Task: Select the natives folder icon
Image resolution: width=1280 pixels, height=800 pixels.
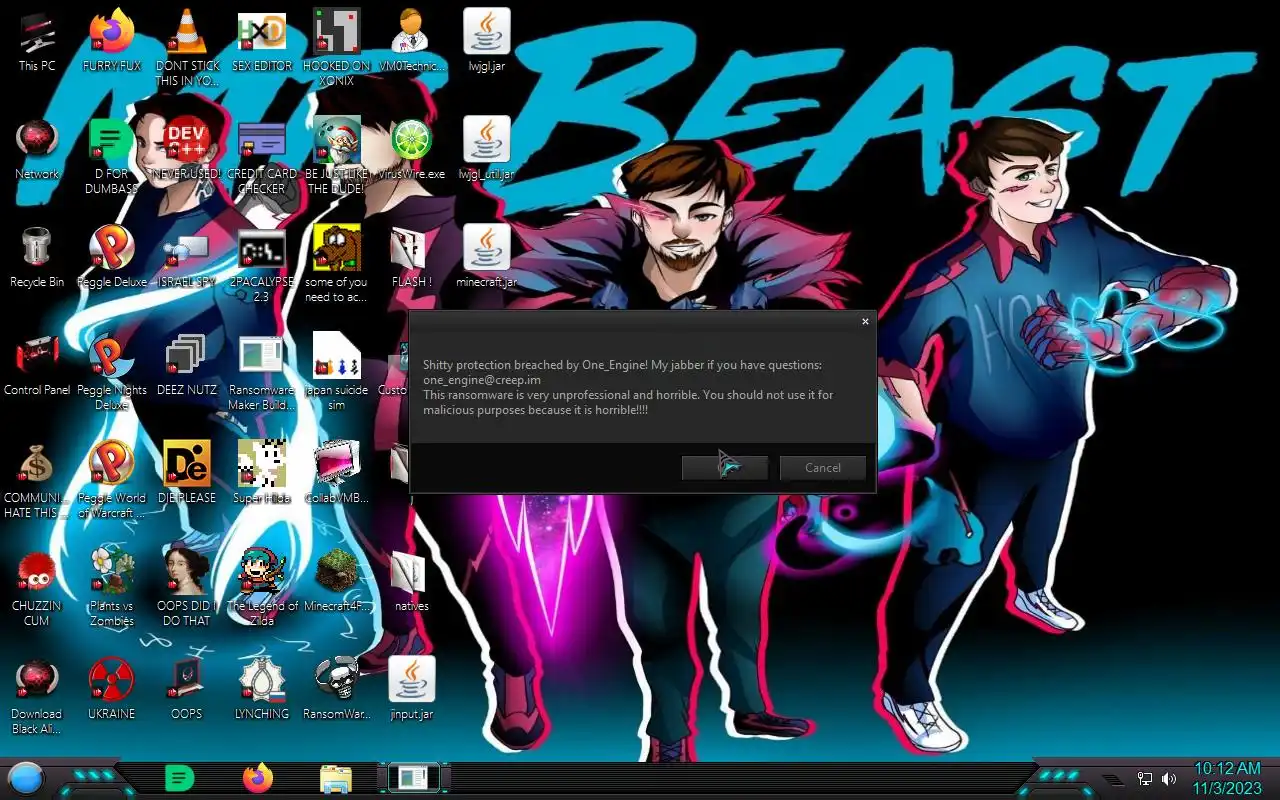Action: [x=411, y=582]
